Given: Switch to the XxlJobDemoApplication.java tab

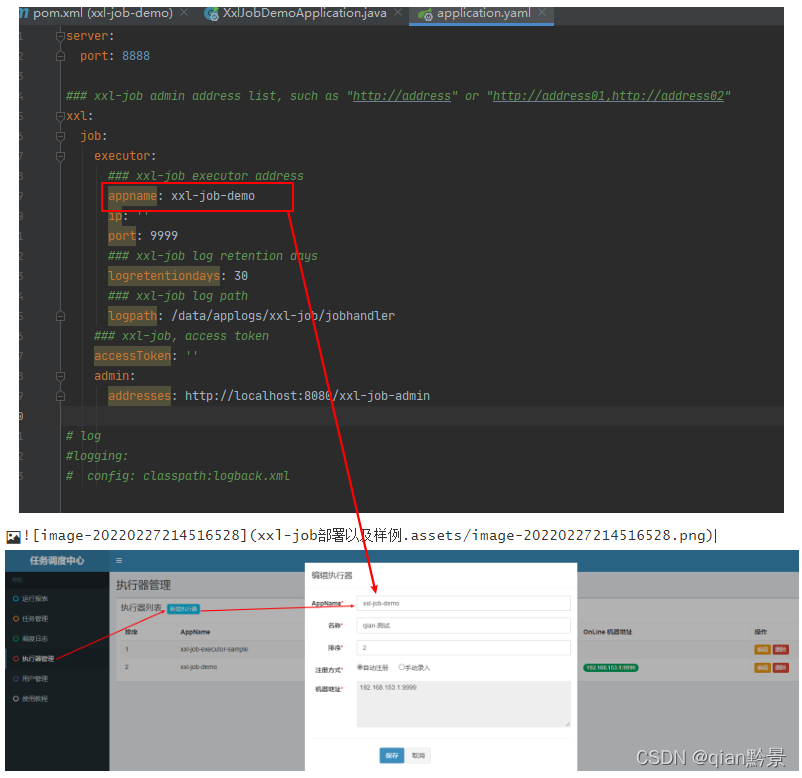Looking at the screenshot, I should [304, 13].
